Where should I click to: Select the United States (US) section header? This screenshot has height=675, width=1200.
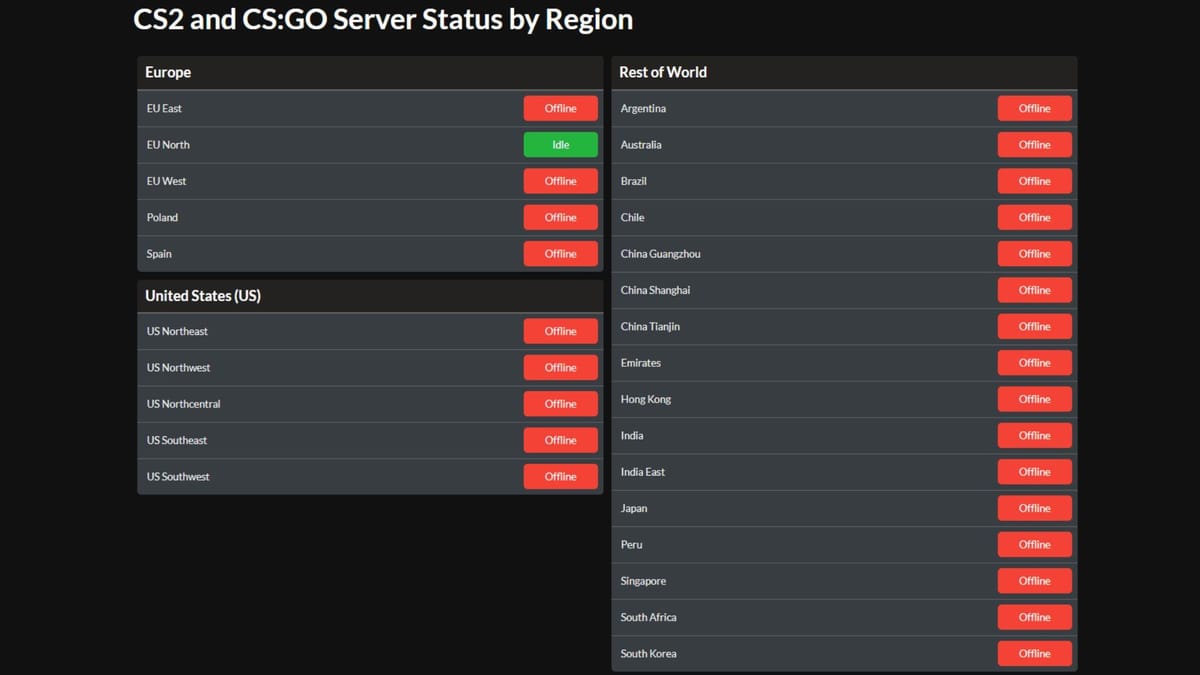coord(370,296)
